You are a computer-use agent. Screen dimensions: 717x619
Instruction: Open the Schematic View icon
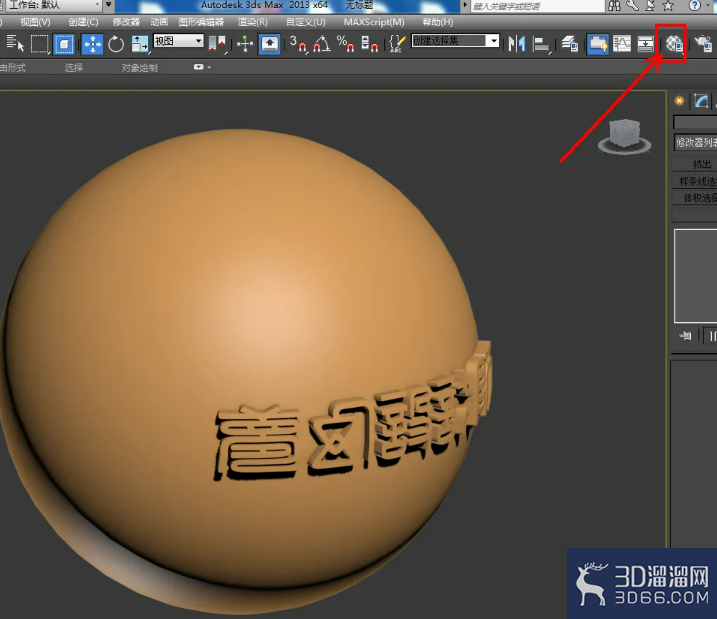pyautogui.click(x=646, y=44)
